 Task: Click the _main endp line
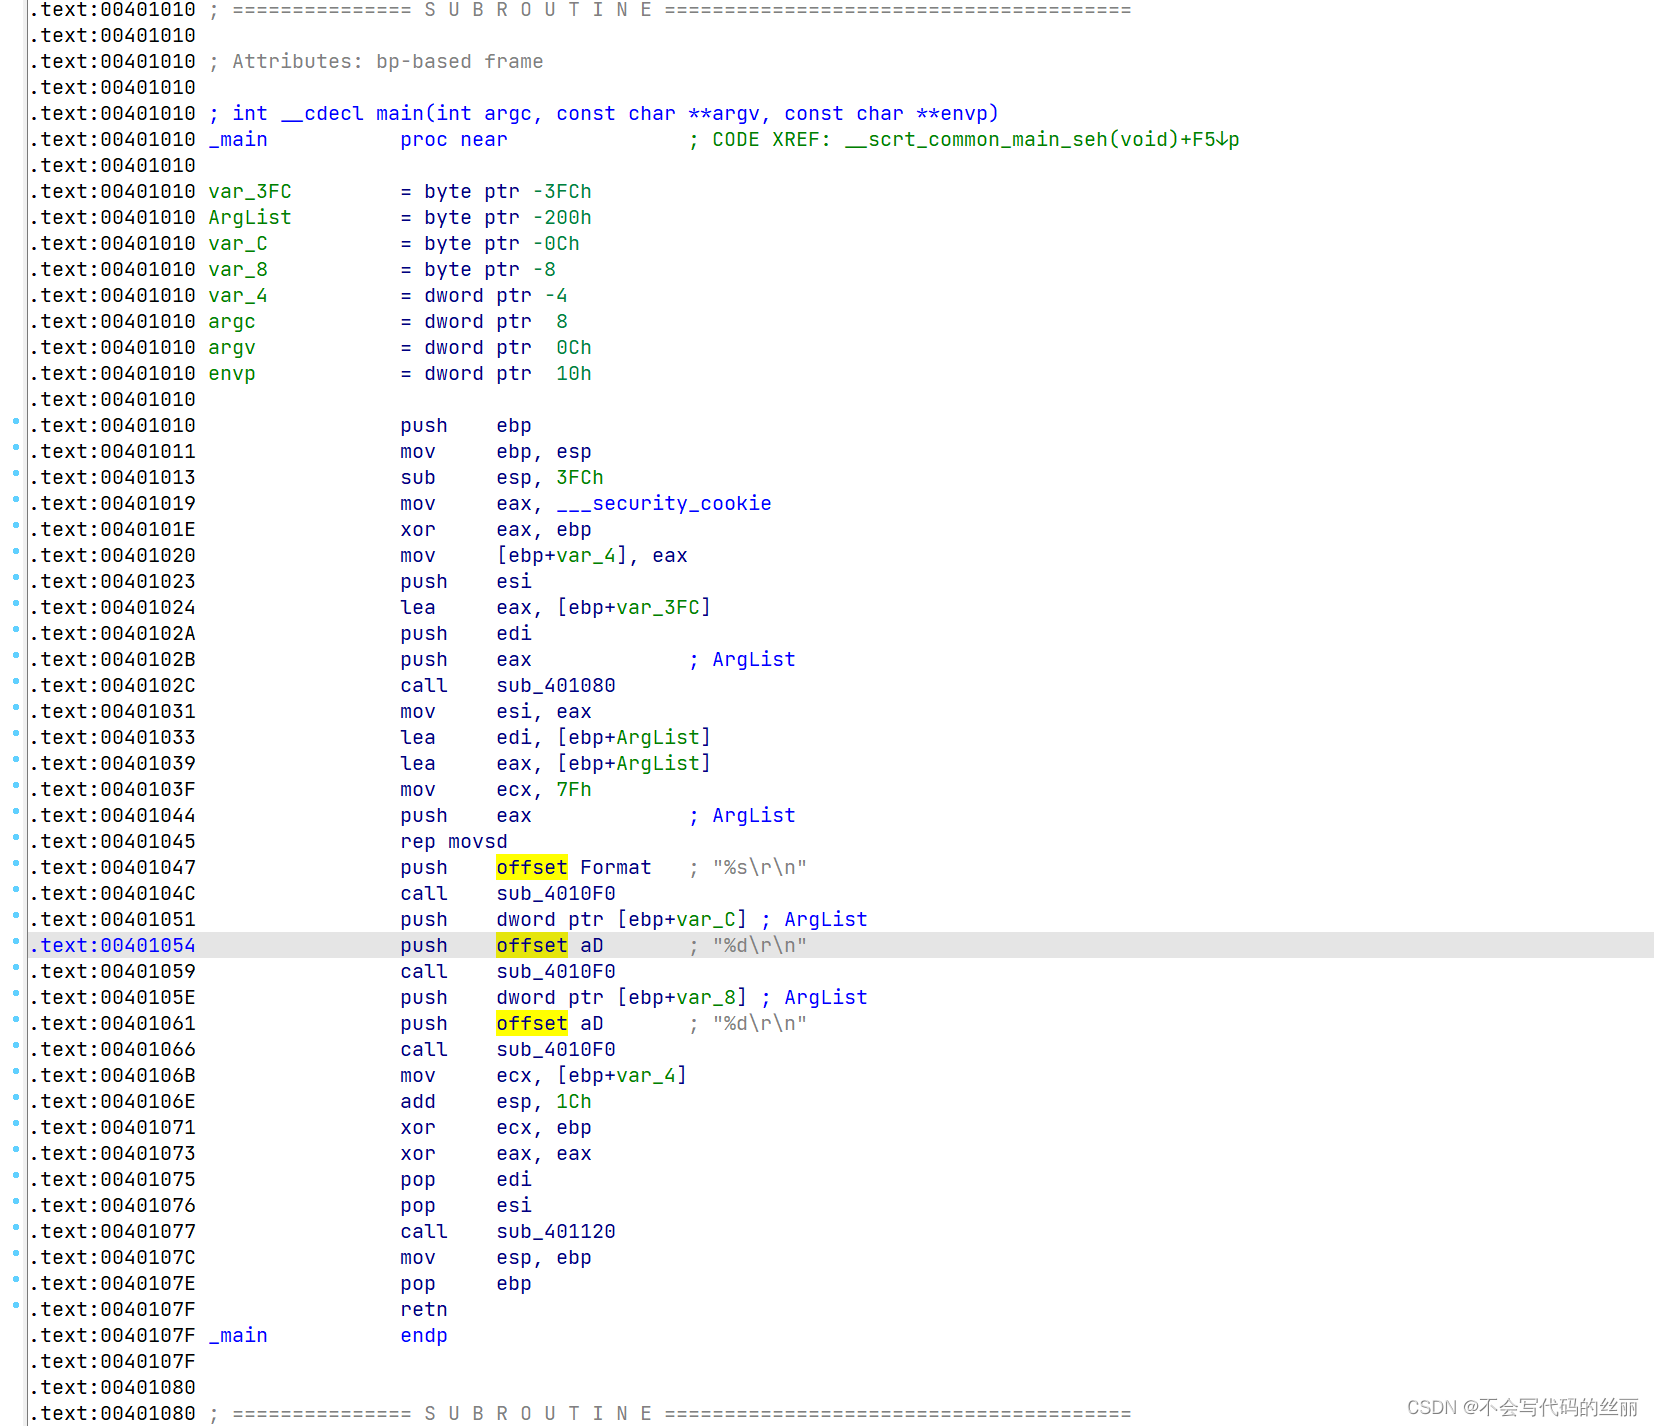328,1335
